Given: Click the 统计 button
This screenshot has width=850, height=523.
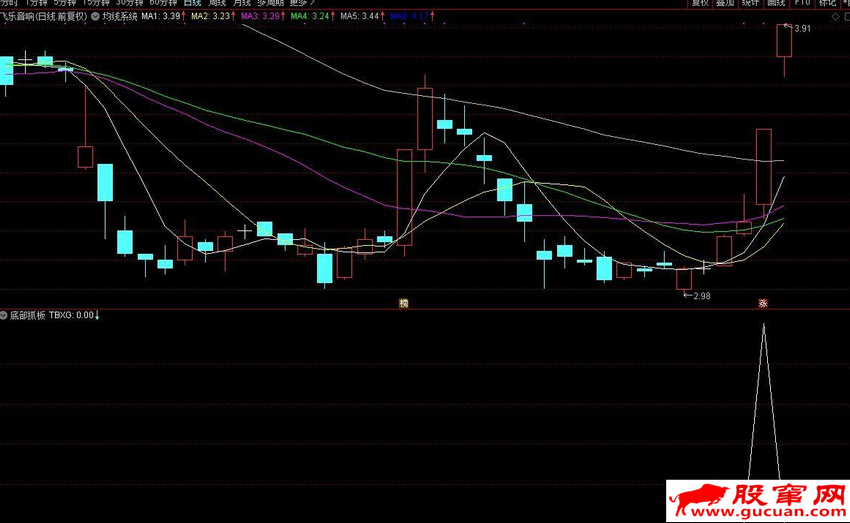Looking at the screenshot, I should [750, 3].
